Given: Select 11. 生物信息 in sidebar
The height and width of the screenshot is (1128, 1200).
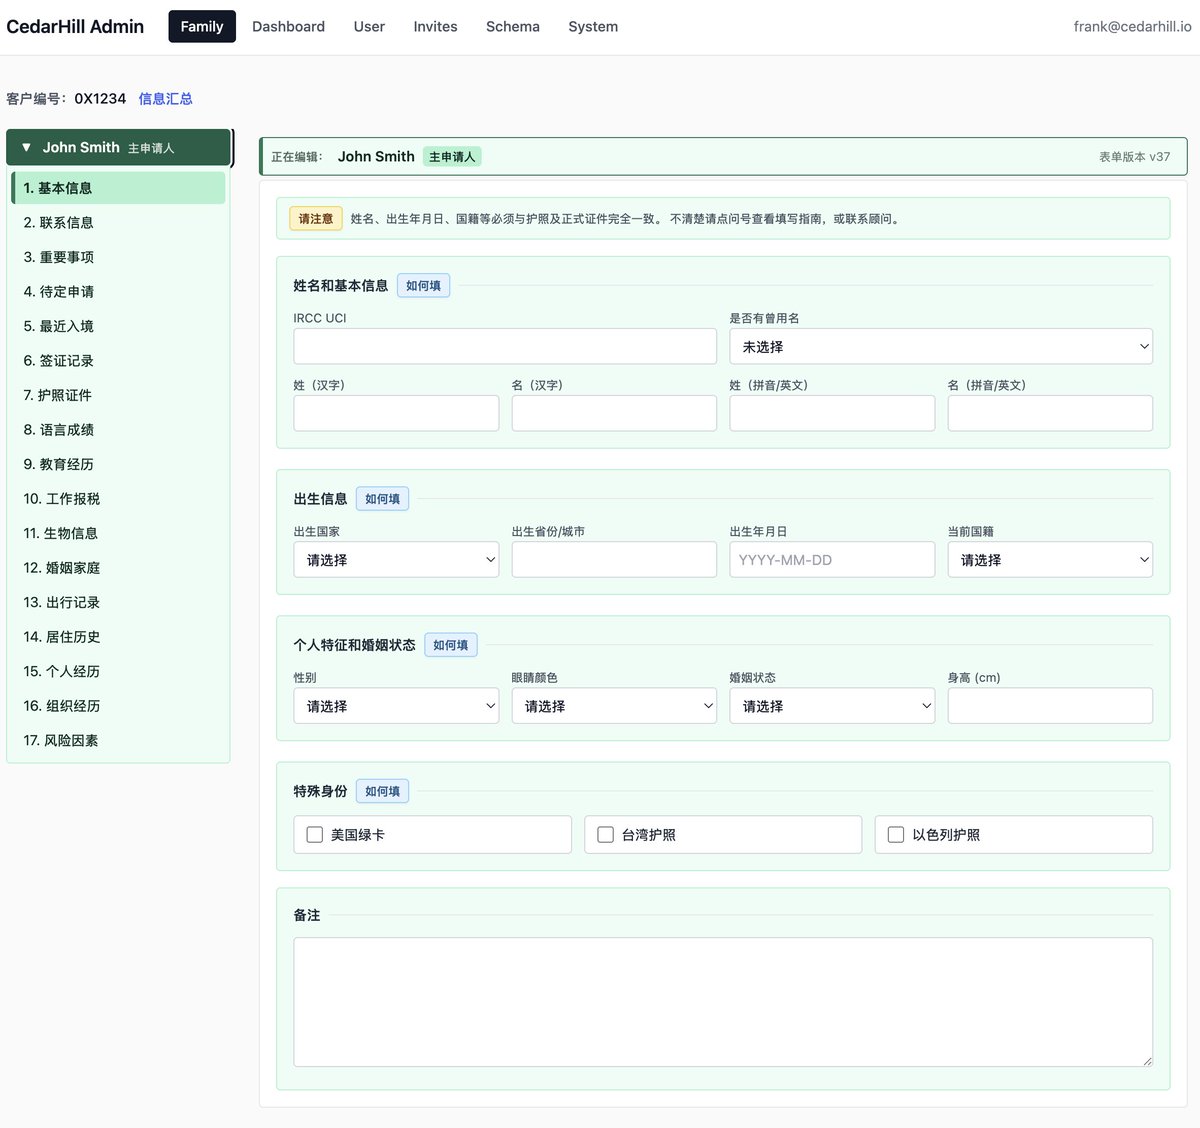Looking at the screenshot, I should pyautogui.click(x=118, y=533).
